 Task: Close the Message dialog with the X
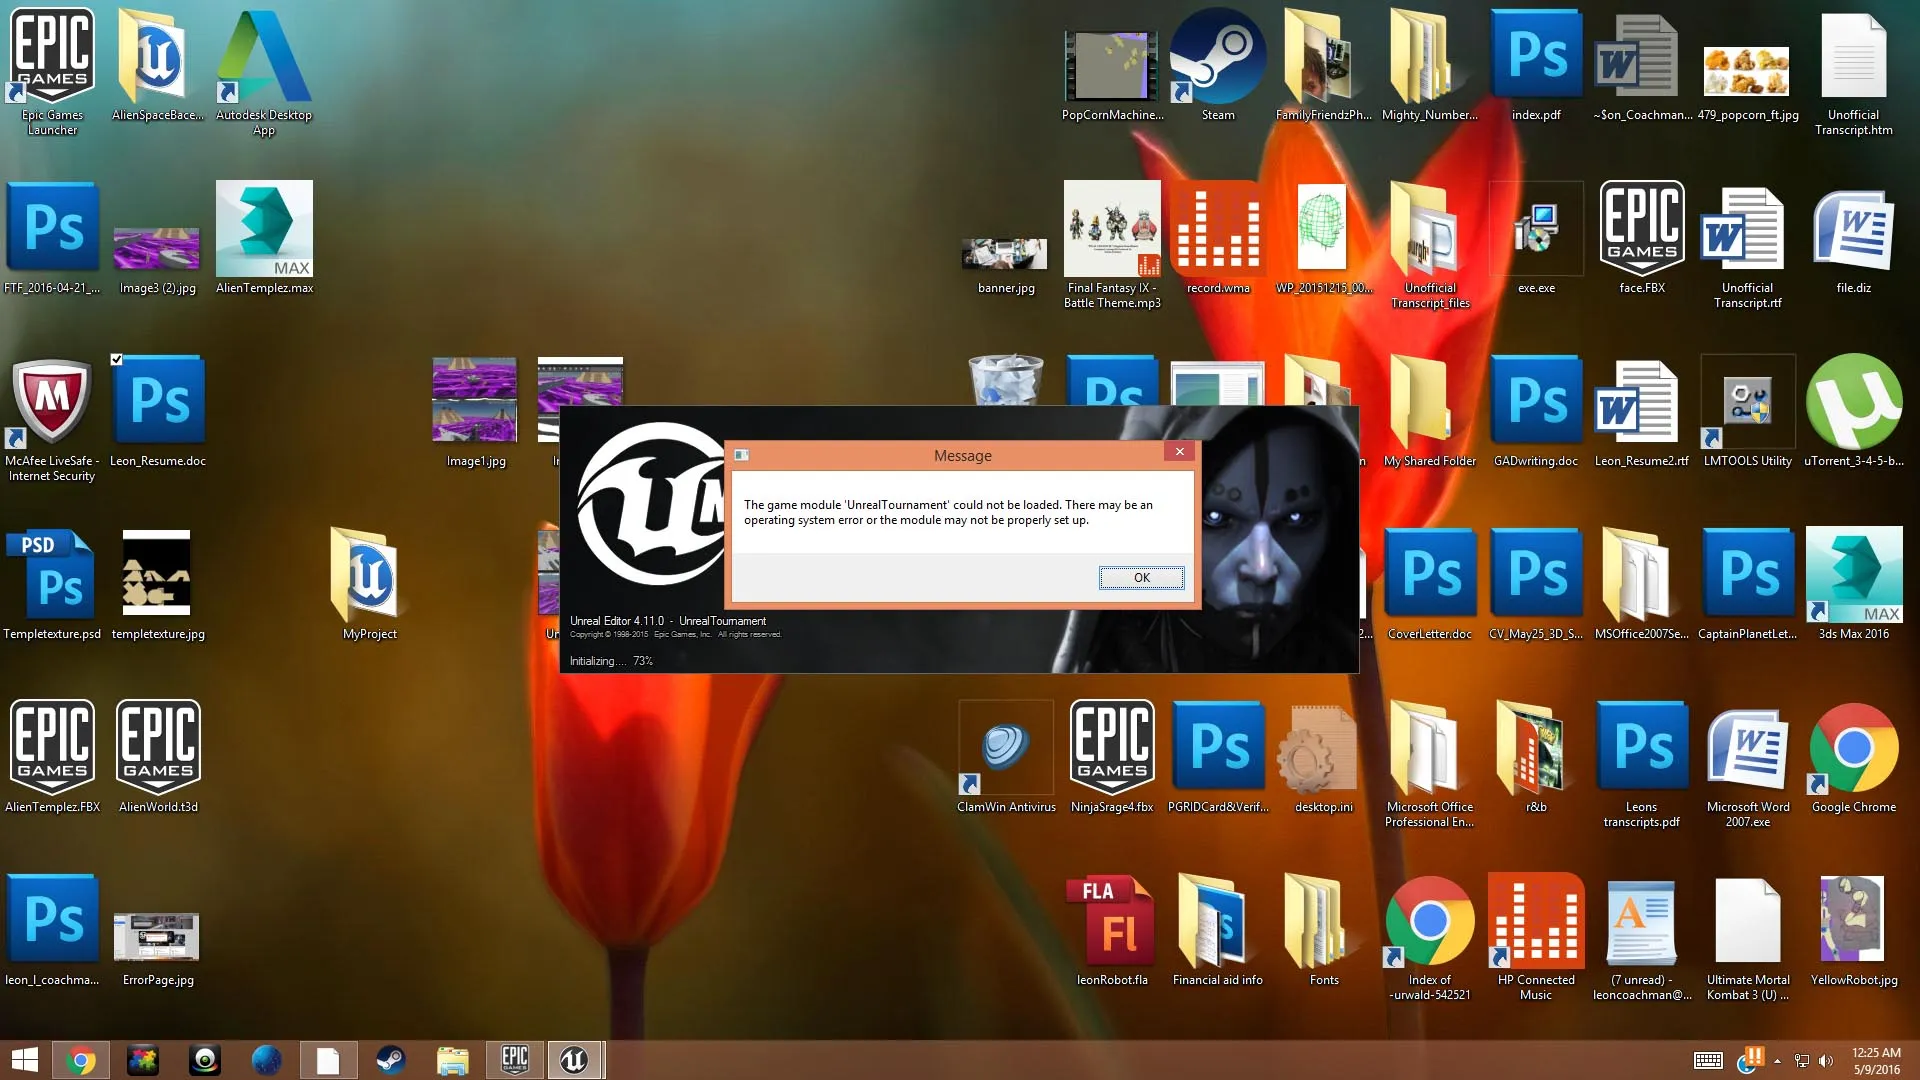click(x=1180, y=452)
